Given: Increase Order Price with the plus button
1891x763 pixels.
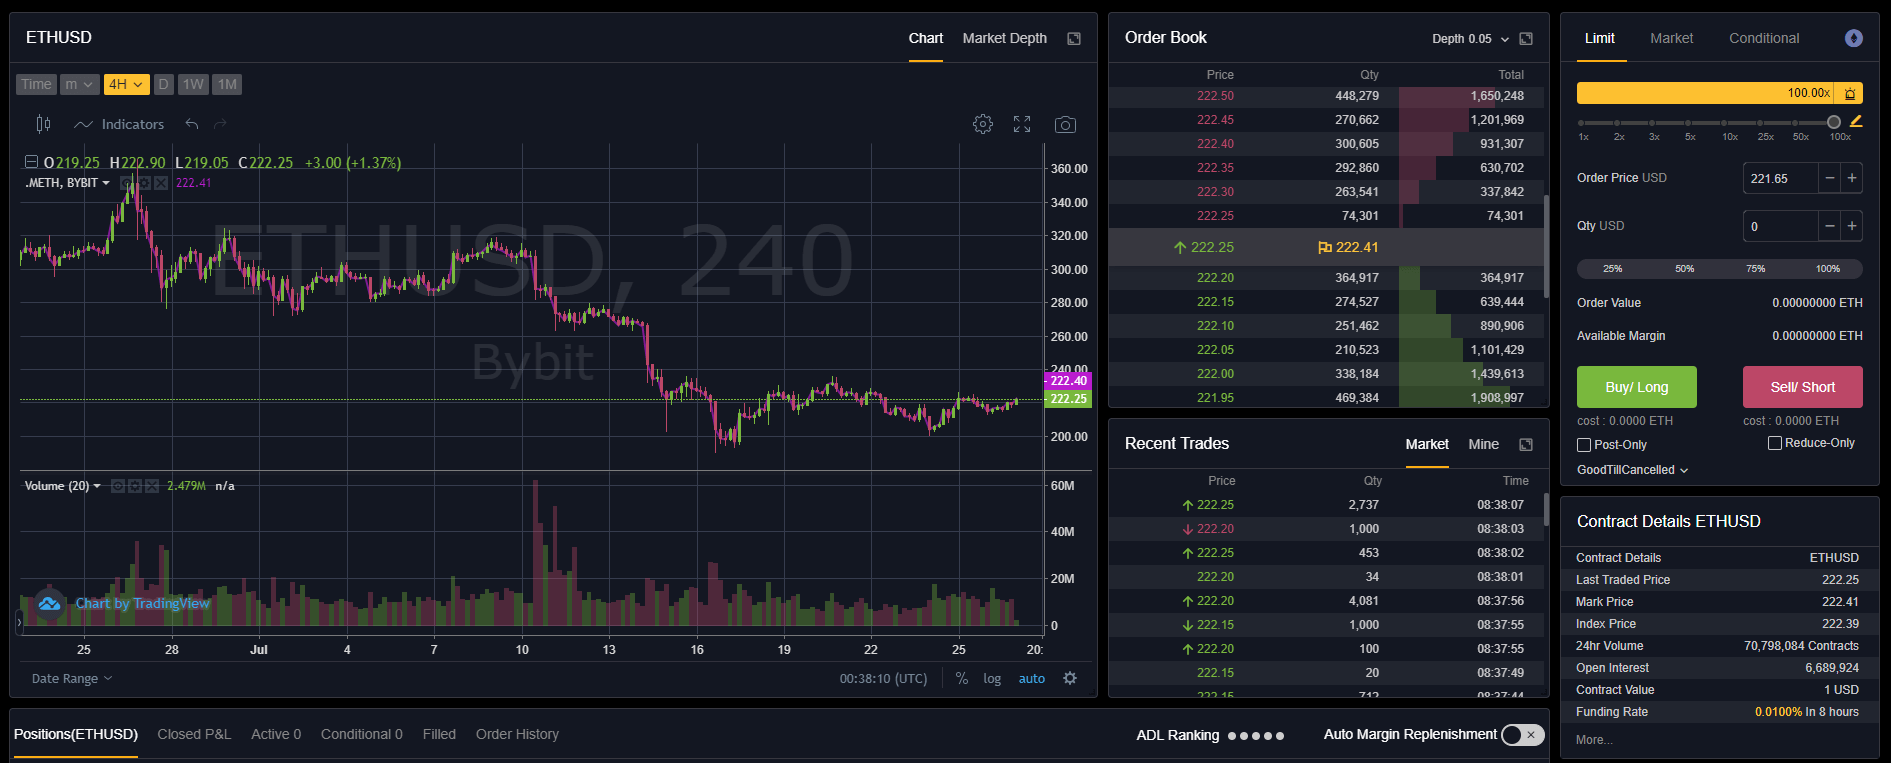Looking at the screenshot, I should (1852, 178).
